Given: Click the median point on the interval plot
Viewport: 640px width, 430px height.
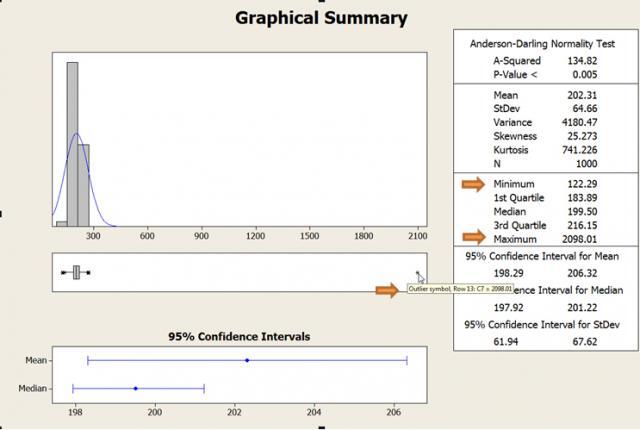Looking at the screenshot, I should point(135,388).
